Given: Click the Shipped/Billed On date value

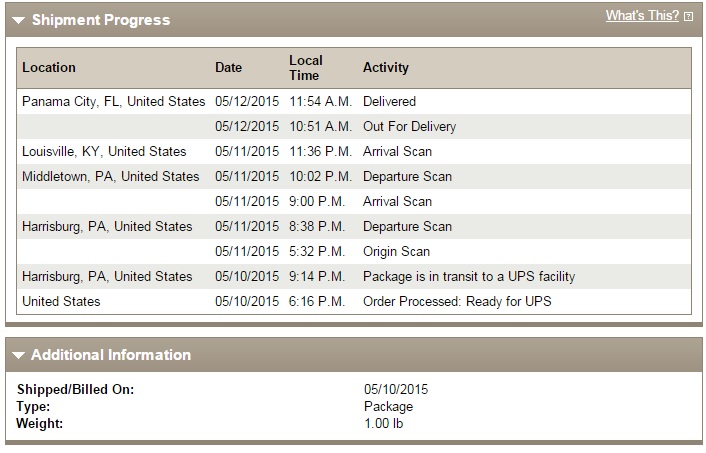Looking at the screenshot, I should 396,389.
